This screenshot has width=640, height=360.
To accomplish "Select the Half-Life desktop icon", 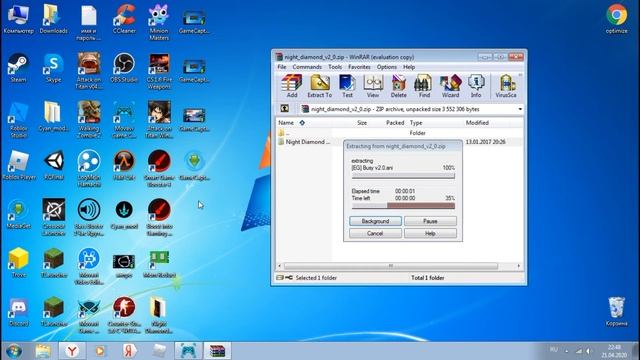I will pos(124,165).
